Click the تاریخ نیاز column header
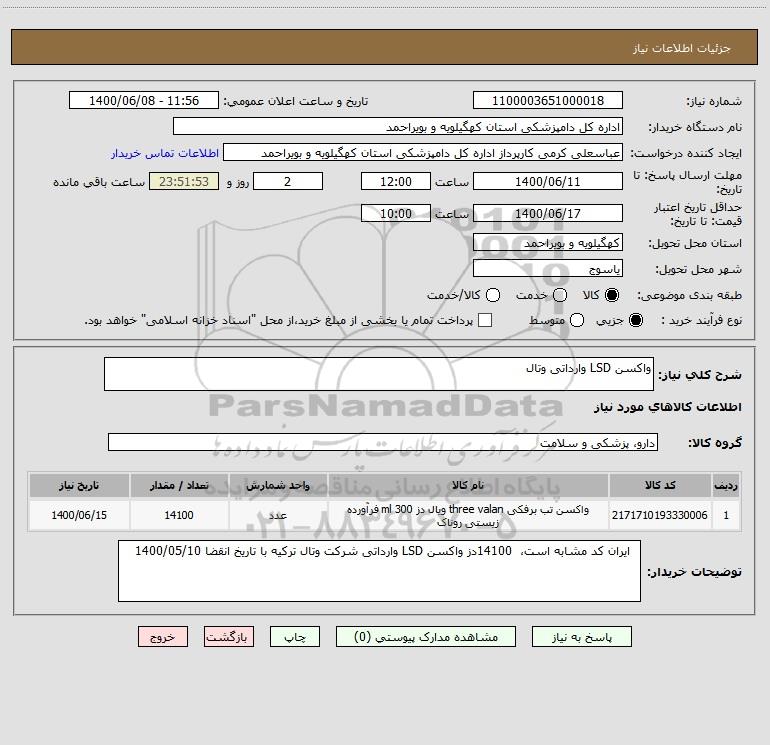Viewport: 770px width, 745px height. tap(79, 485)
